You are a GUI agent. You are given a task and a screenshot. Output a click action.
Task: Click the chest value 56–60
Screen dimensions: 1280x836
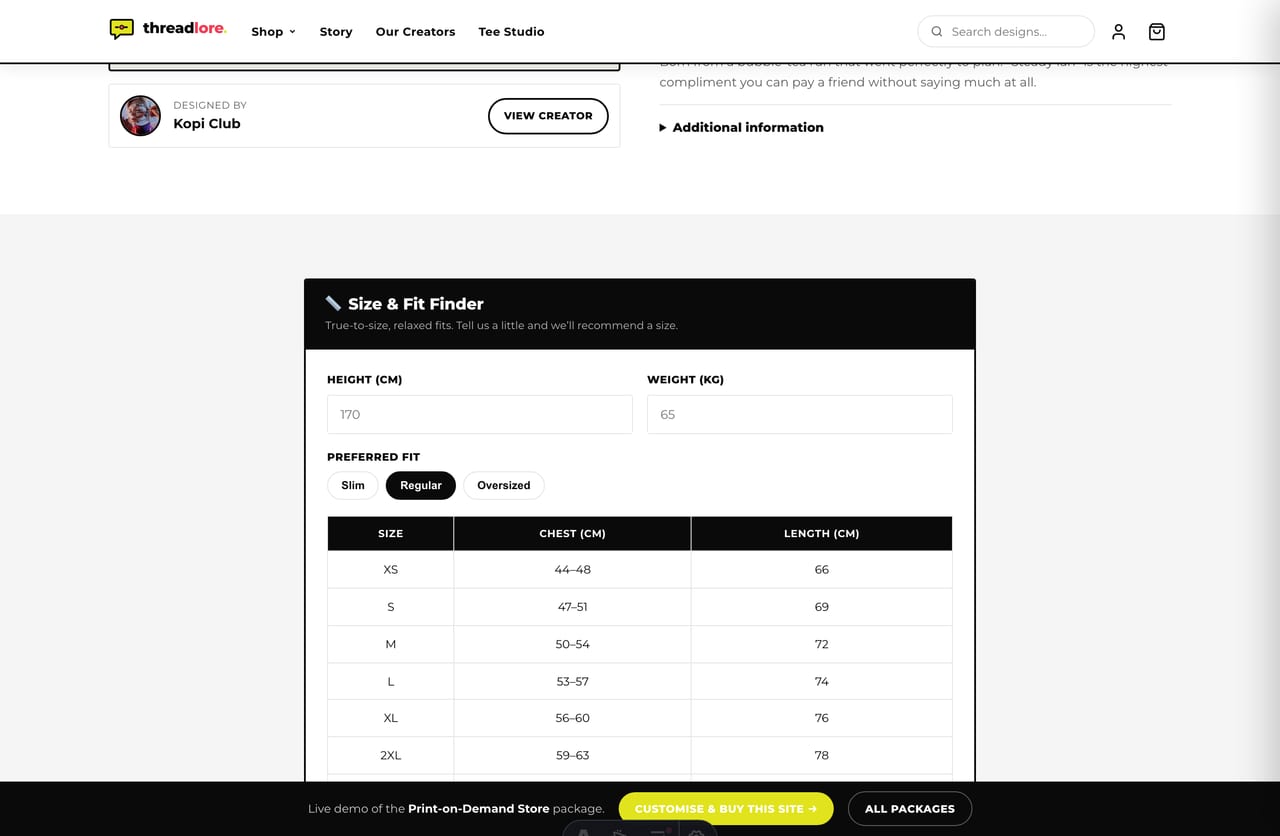click(x=573, y=718)
